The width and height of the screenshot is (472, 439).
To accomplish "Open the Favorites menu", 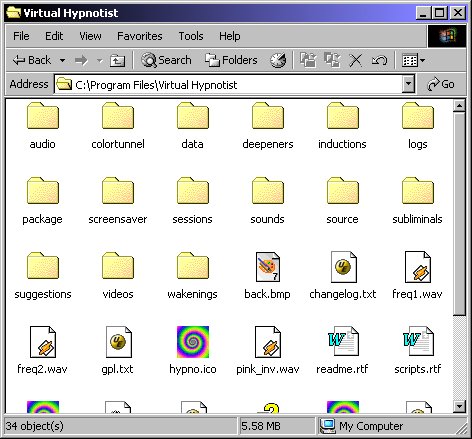I will coord(140,36).
